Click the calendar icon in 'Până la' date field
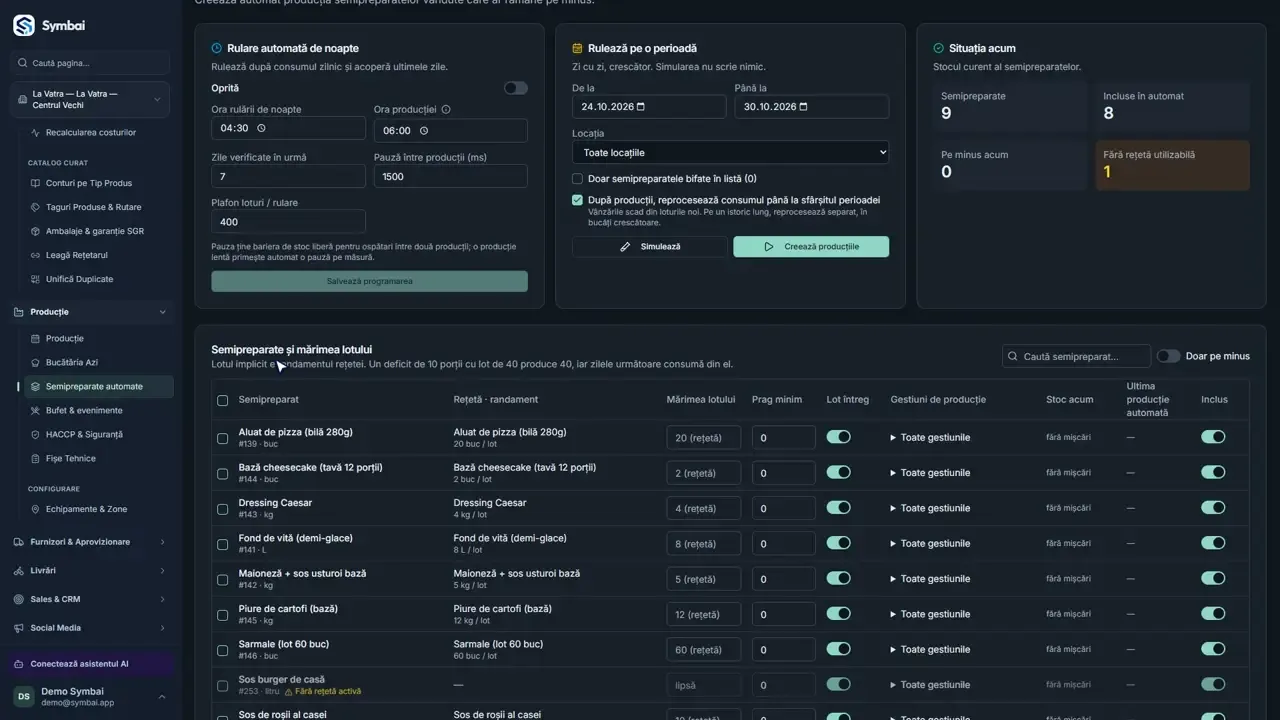 tap(803, 107)
